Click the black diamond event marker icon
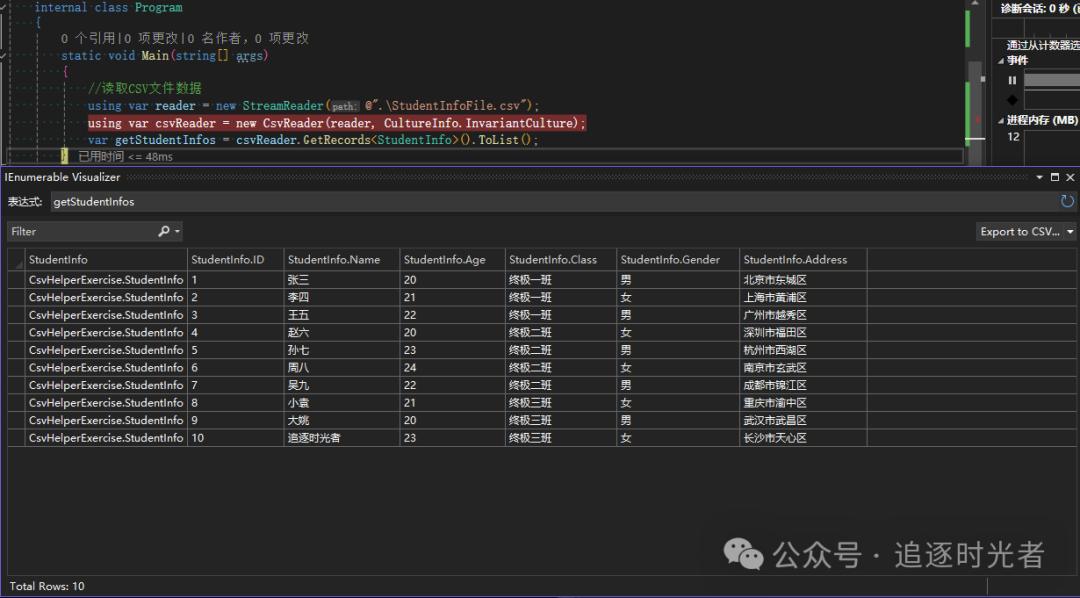The image size is (1080, 598). click(1012, 99)
